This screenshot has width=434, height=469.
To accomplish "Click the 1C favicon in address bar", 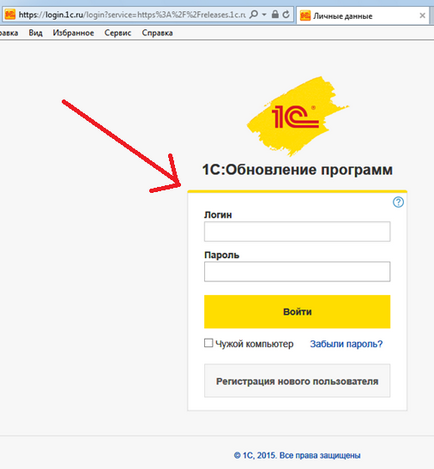I will (x=10, y=15).
